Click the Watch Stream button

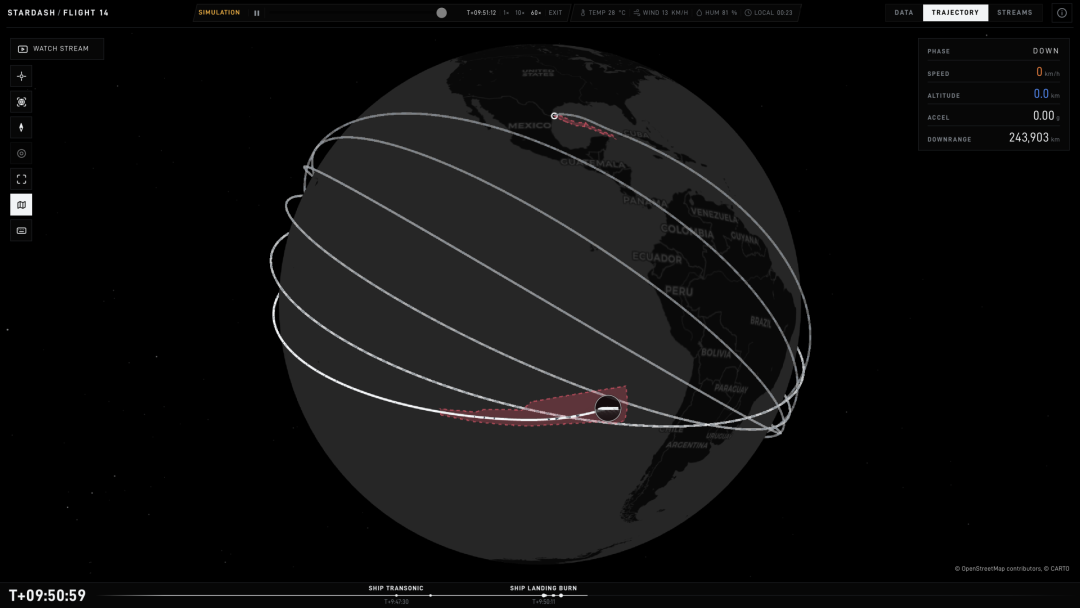pyautogui.click(x=56, y=49)
